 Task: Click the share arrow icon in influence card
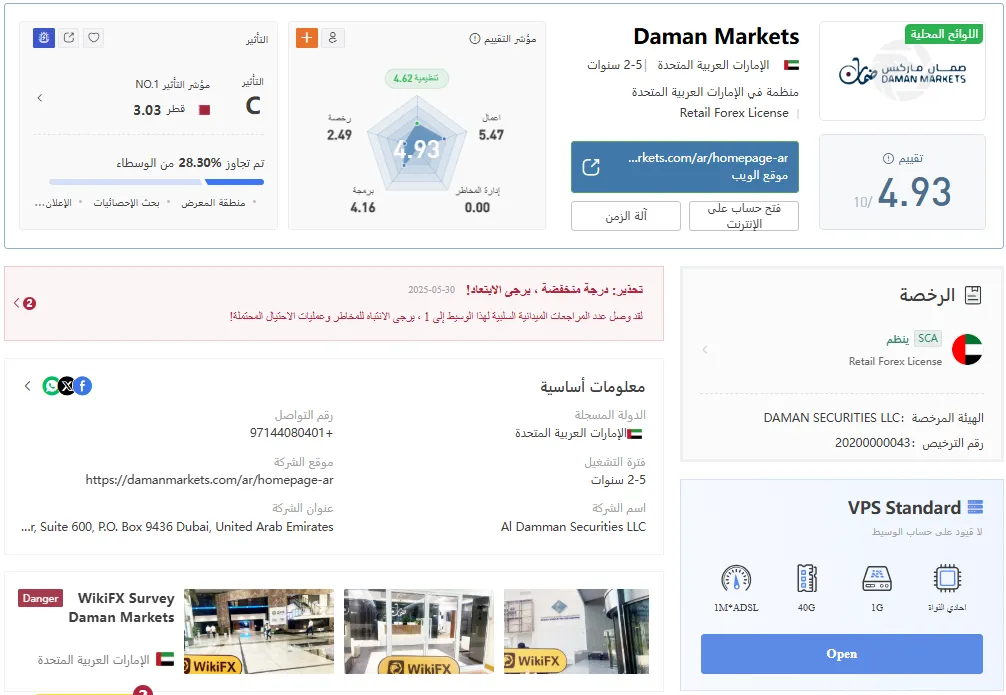[x=69, y=38]
